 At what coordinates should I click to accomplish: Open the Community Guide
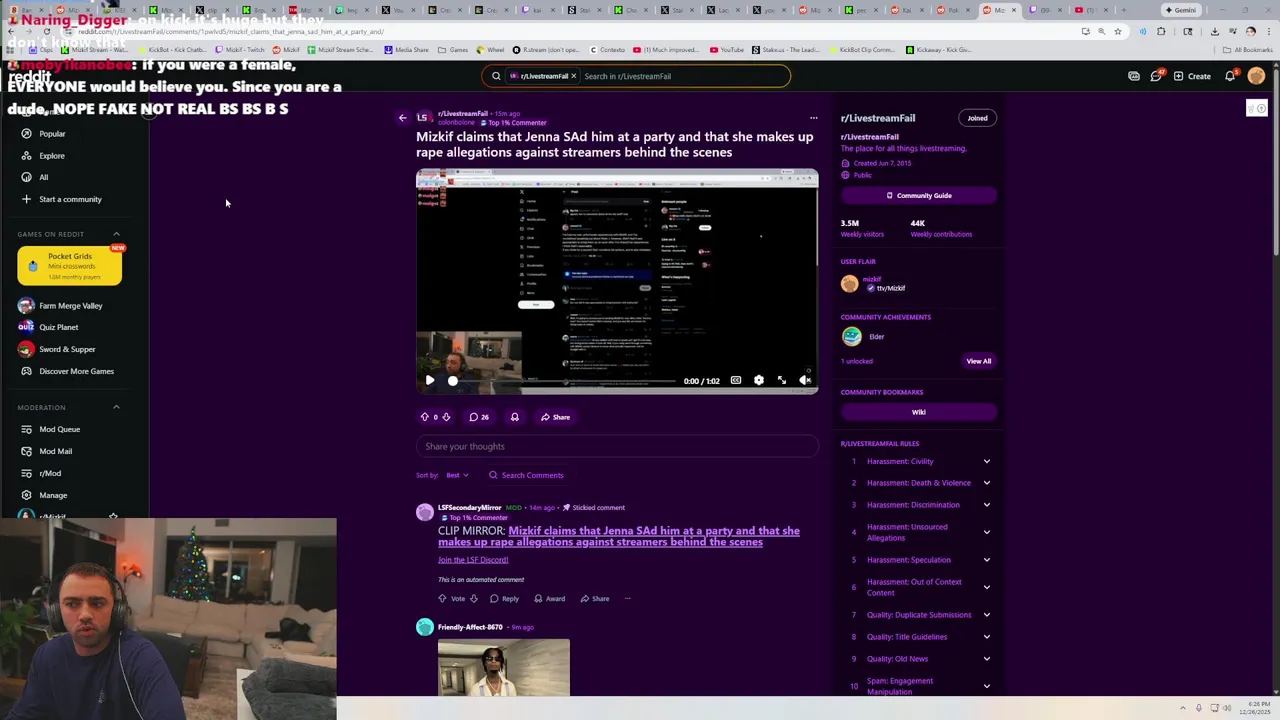(919, 196)
